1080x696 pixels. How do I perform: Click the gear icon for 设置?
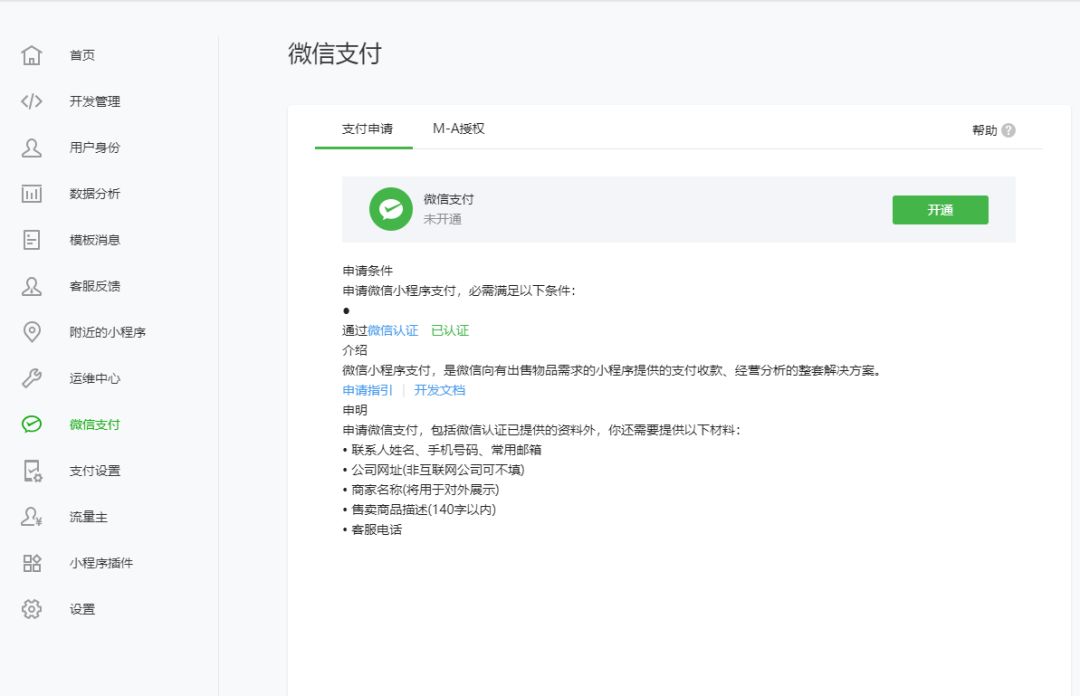click(32, 609)
